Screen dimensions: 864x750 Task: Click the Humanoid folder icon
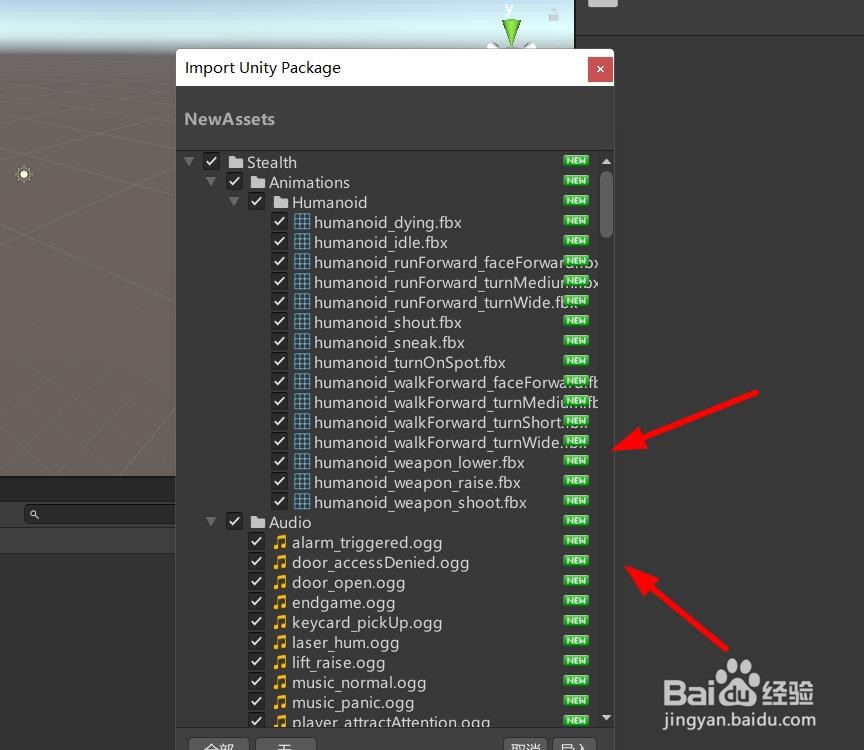point(281,202)
